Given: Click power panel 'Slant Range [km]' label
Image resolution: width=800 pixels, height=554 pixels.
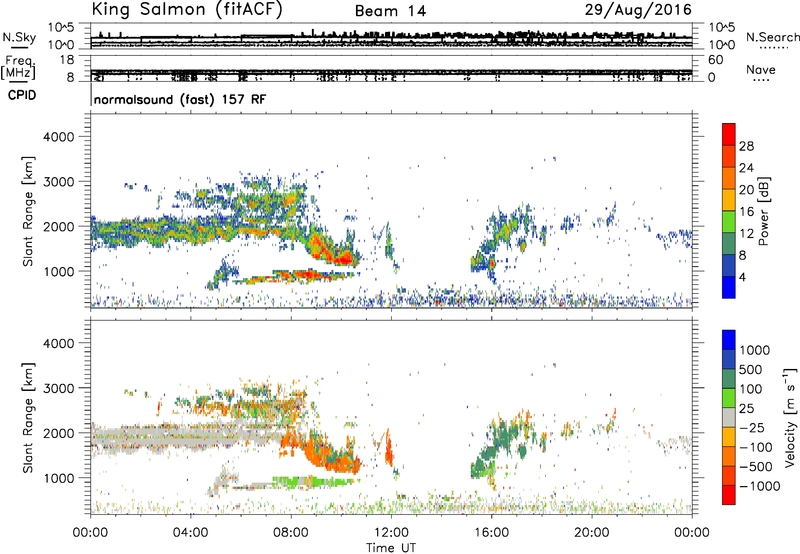Looking at the screenshot, I should [x=28, y=211].
